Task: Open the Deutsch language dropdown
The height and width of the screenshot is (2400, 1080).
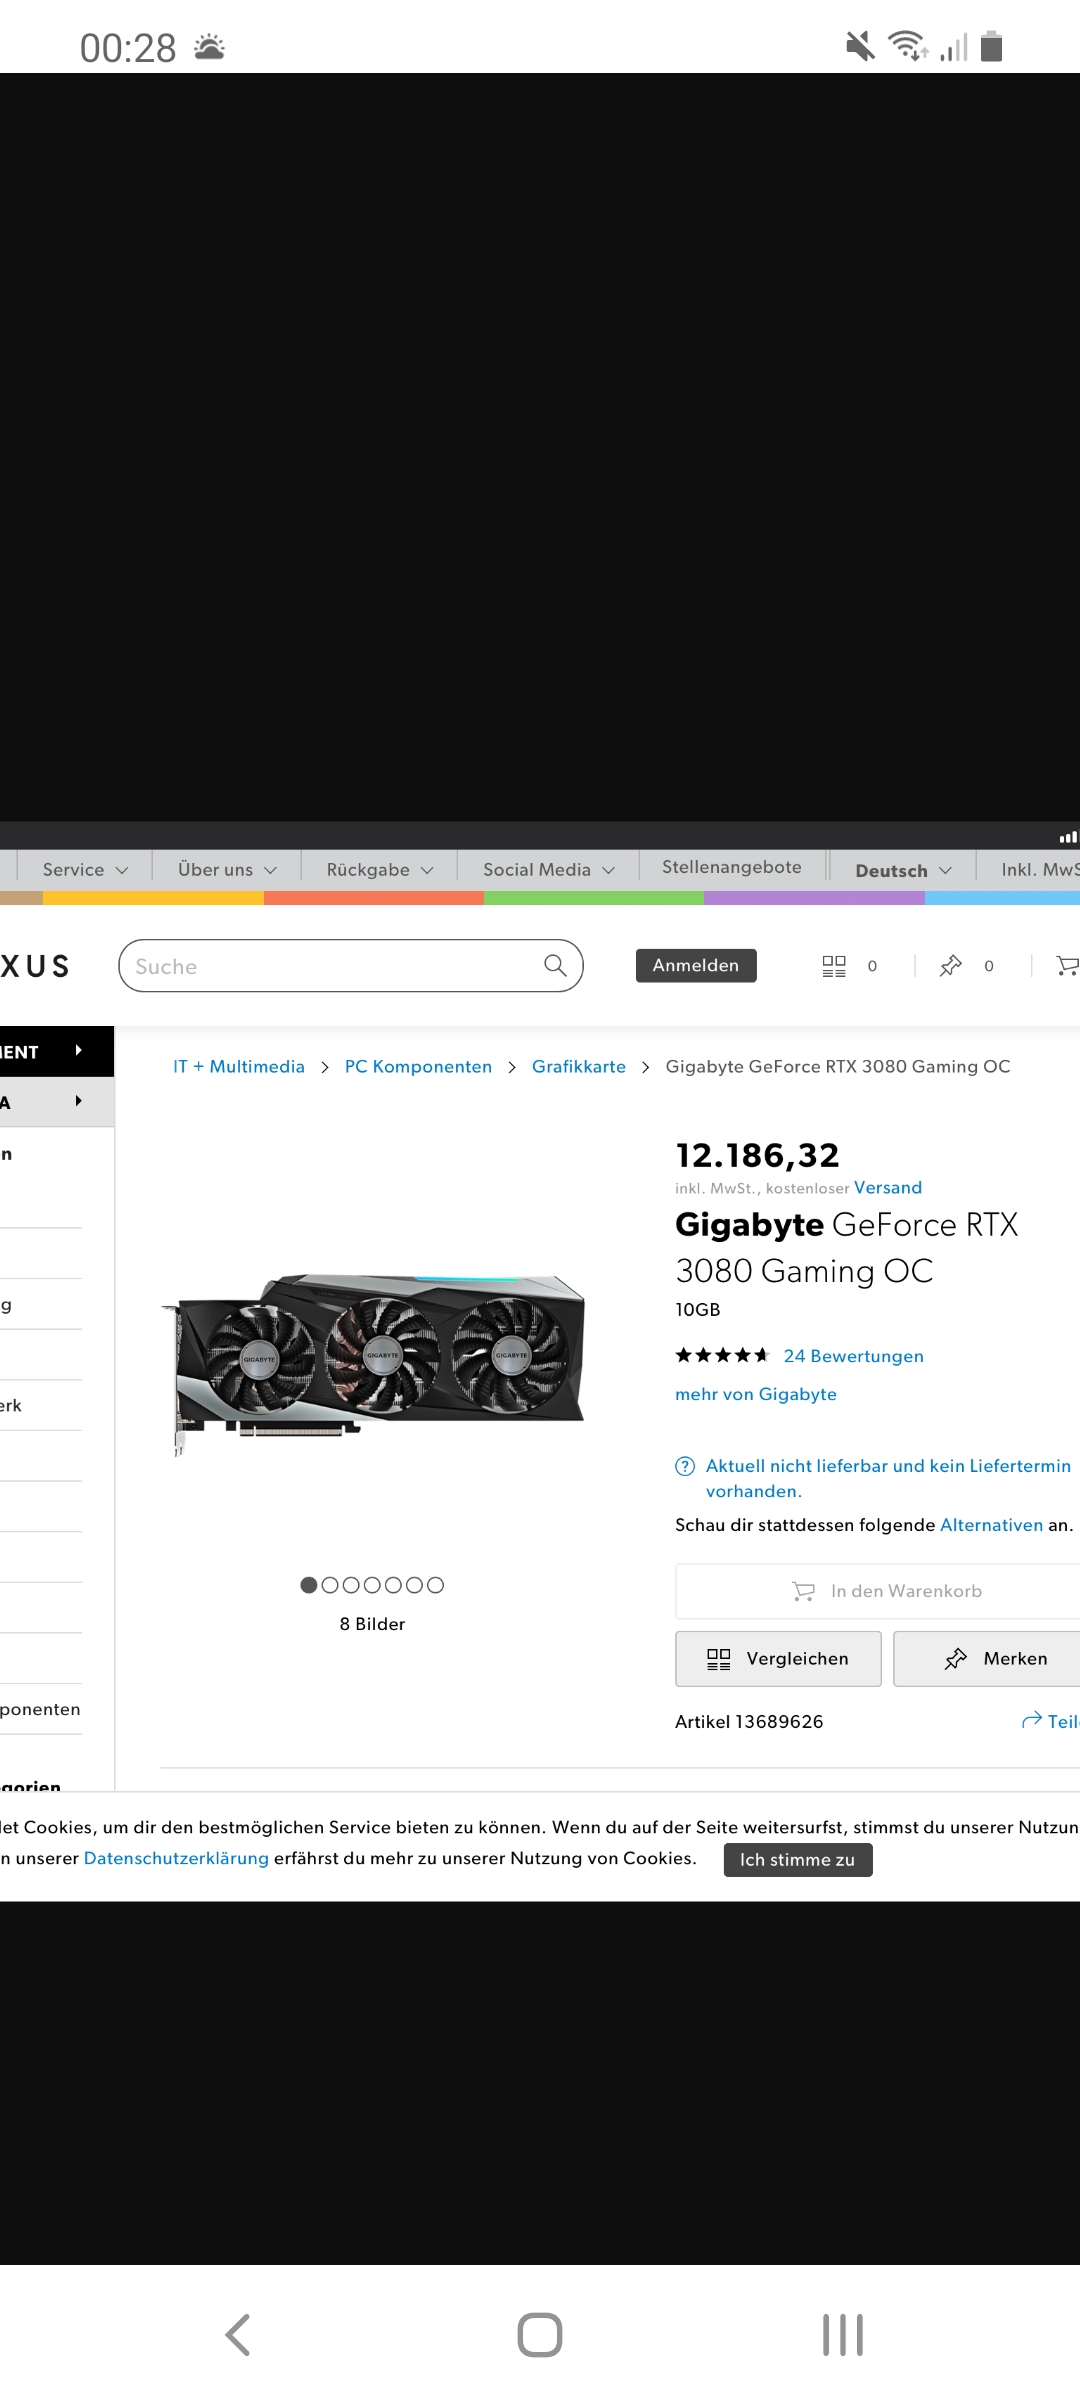Action: click(x=903, y=870)
